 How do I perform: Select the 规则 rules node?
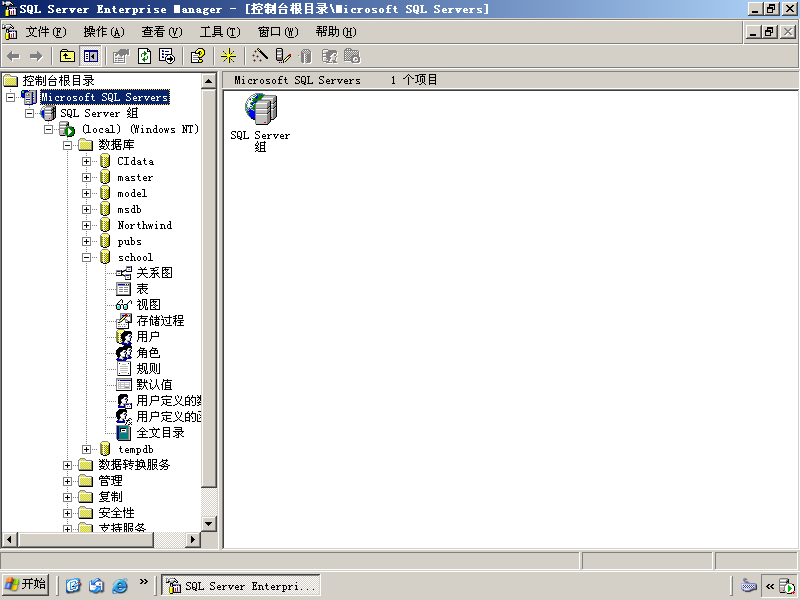(x=148, y=368)
